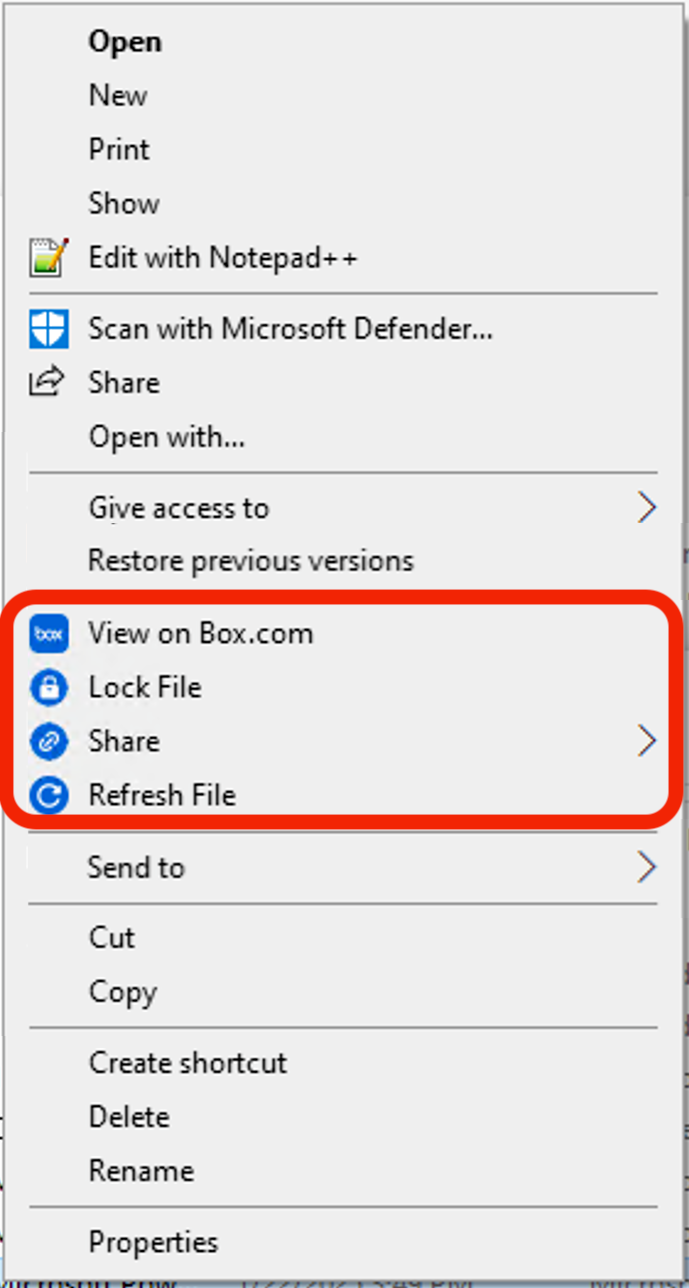Click the Microsoft Defender shield icon
The width and height of the screenshot is (689, 1288).
pos(48,328)
